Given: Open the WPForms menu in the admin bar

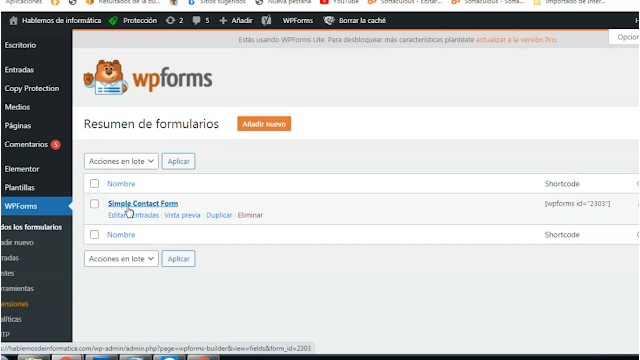Looking at the screenshot, I should [x=298, y=20].
